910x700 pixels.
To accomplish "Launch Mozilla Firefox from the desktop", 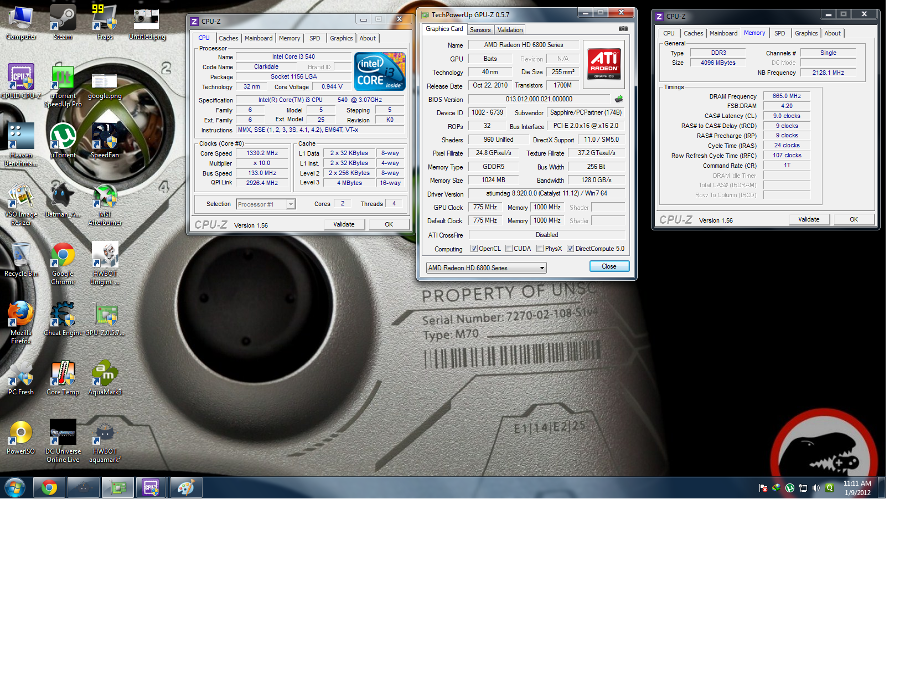I will click(21, 323).
